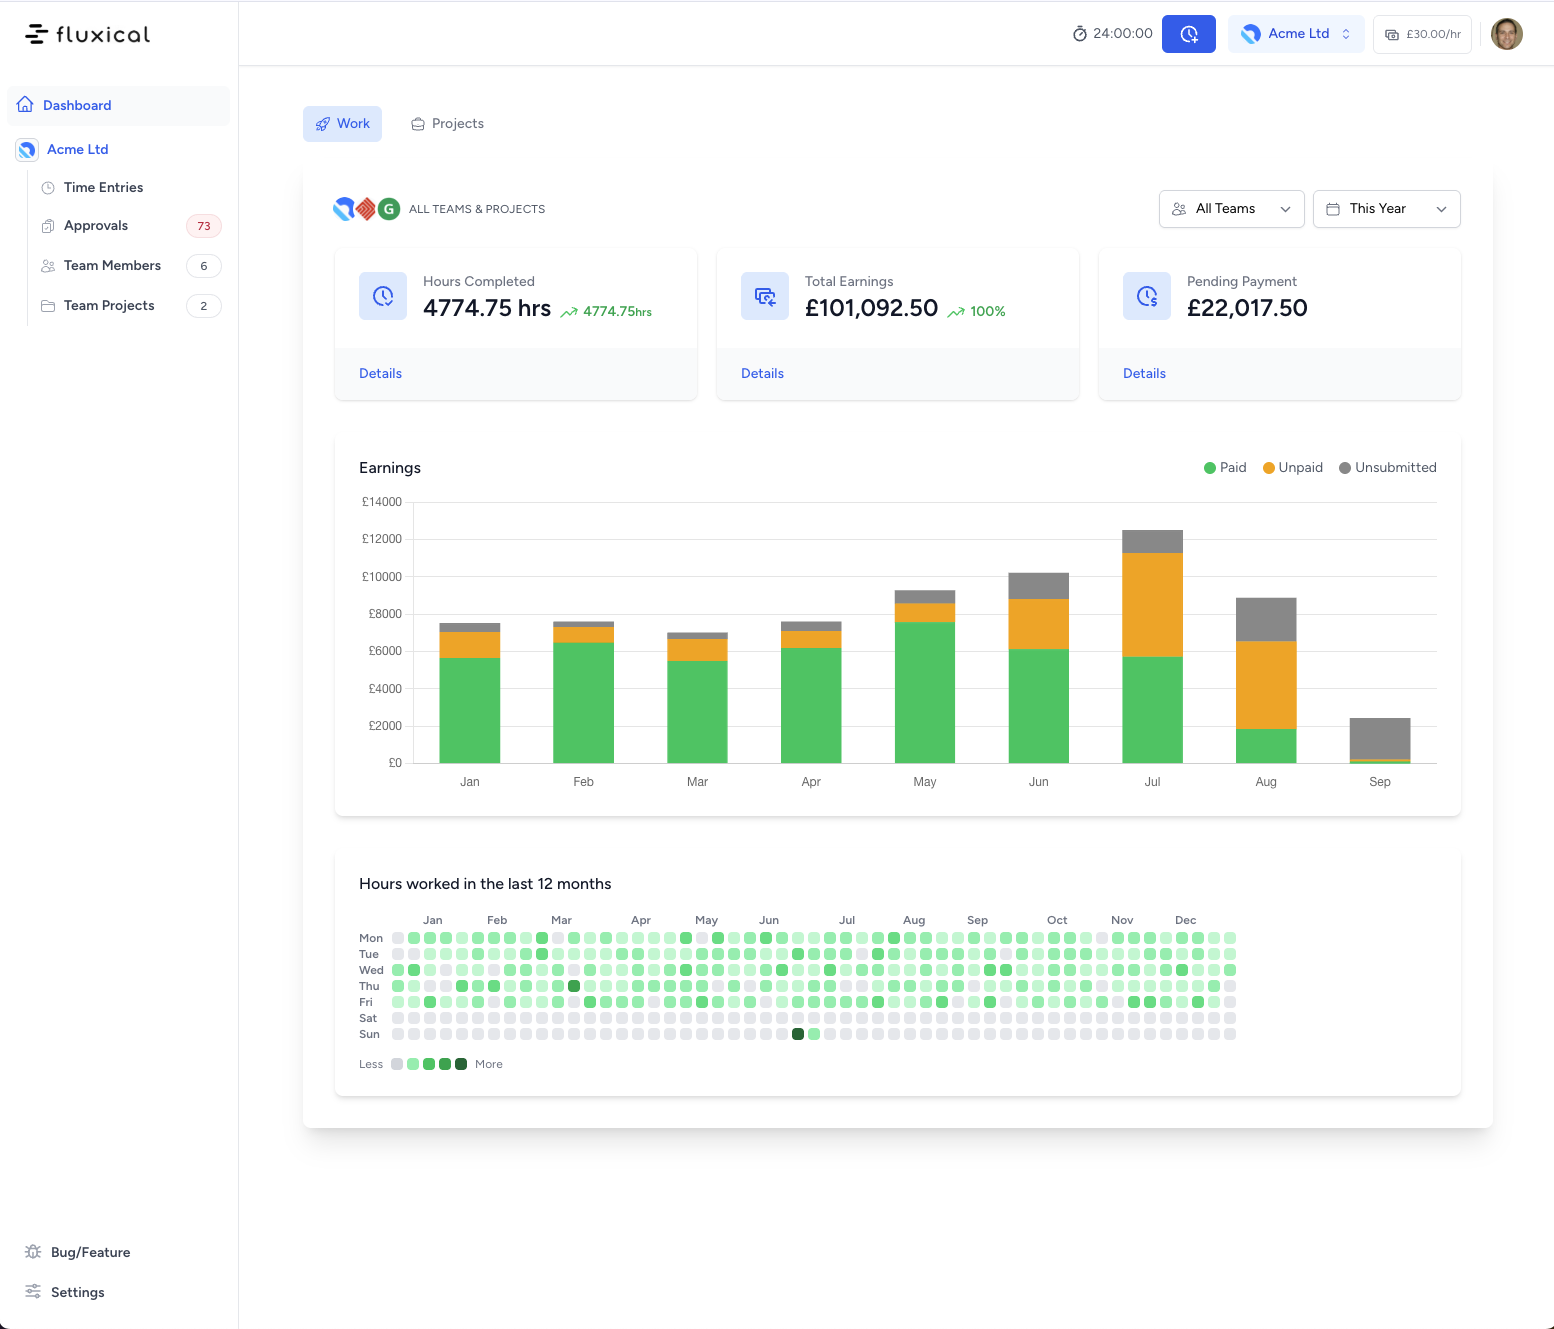Click the Pending Payment icon

point(1147,296)
